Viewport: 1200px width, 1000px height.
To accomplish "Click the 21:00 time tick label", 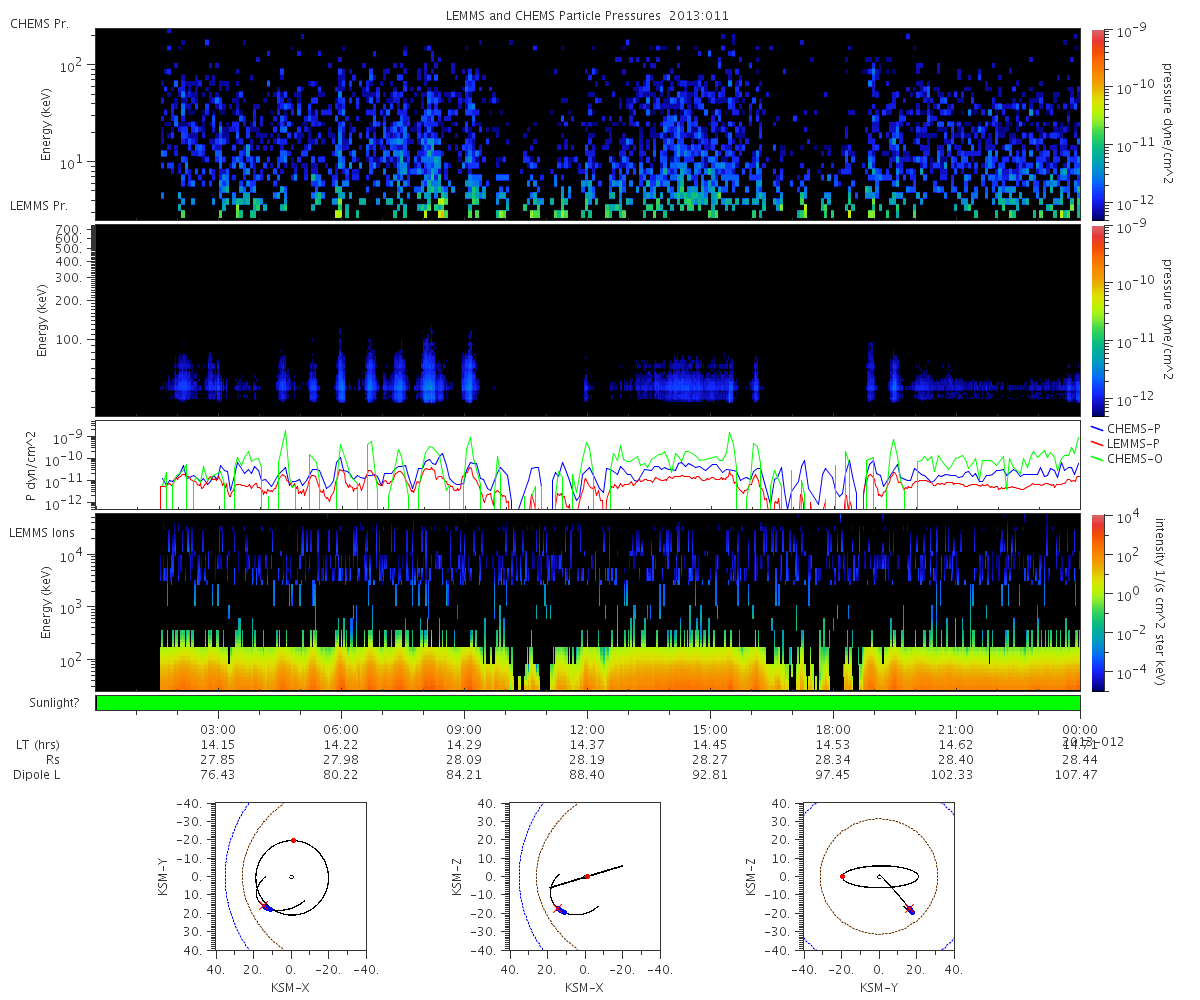I will pyautogui.click(x=956, y=729).
